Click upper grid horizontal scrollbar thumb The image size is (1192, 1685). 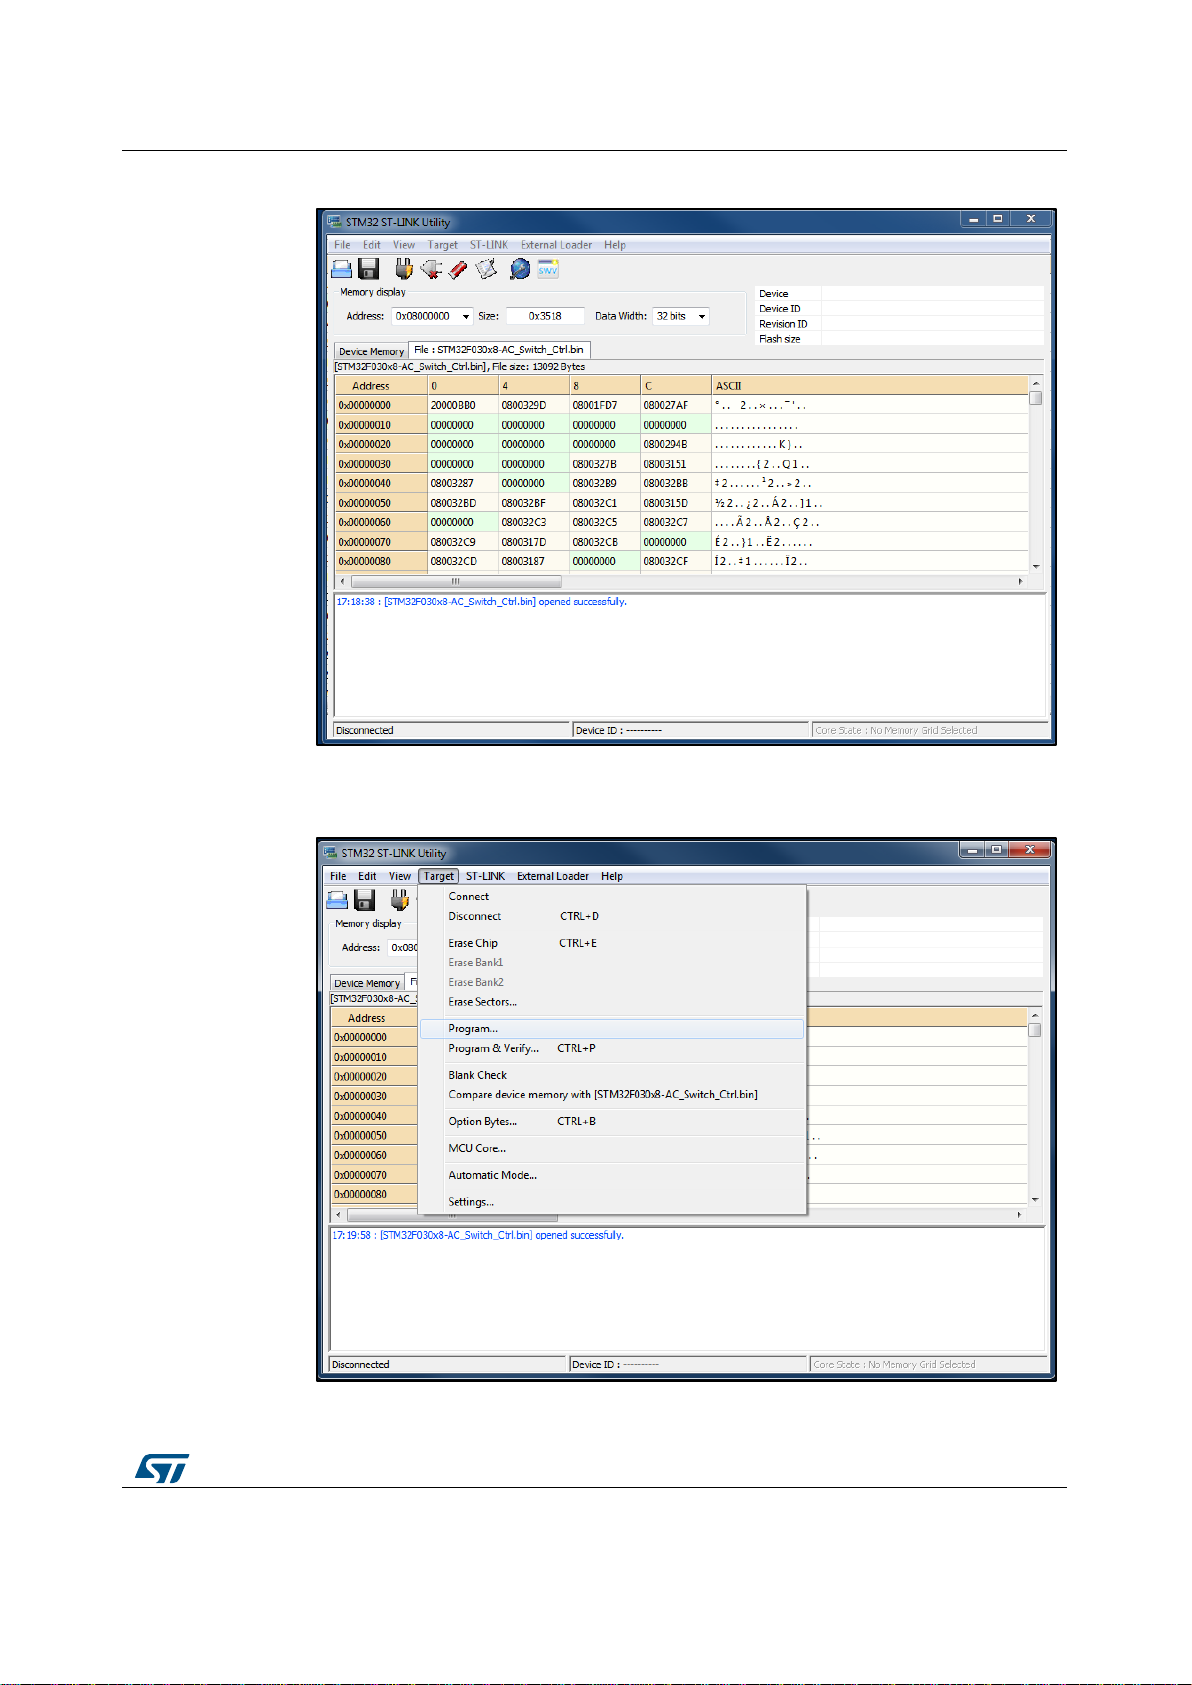[456, 581]
